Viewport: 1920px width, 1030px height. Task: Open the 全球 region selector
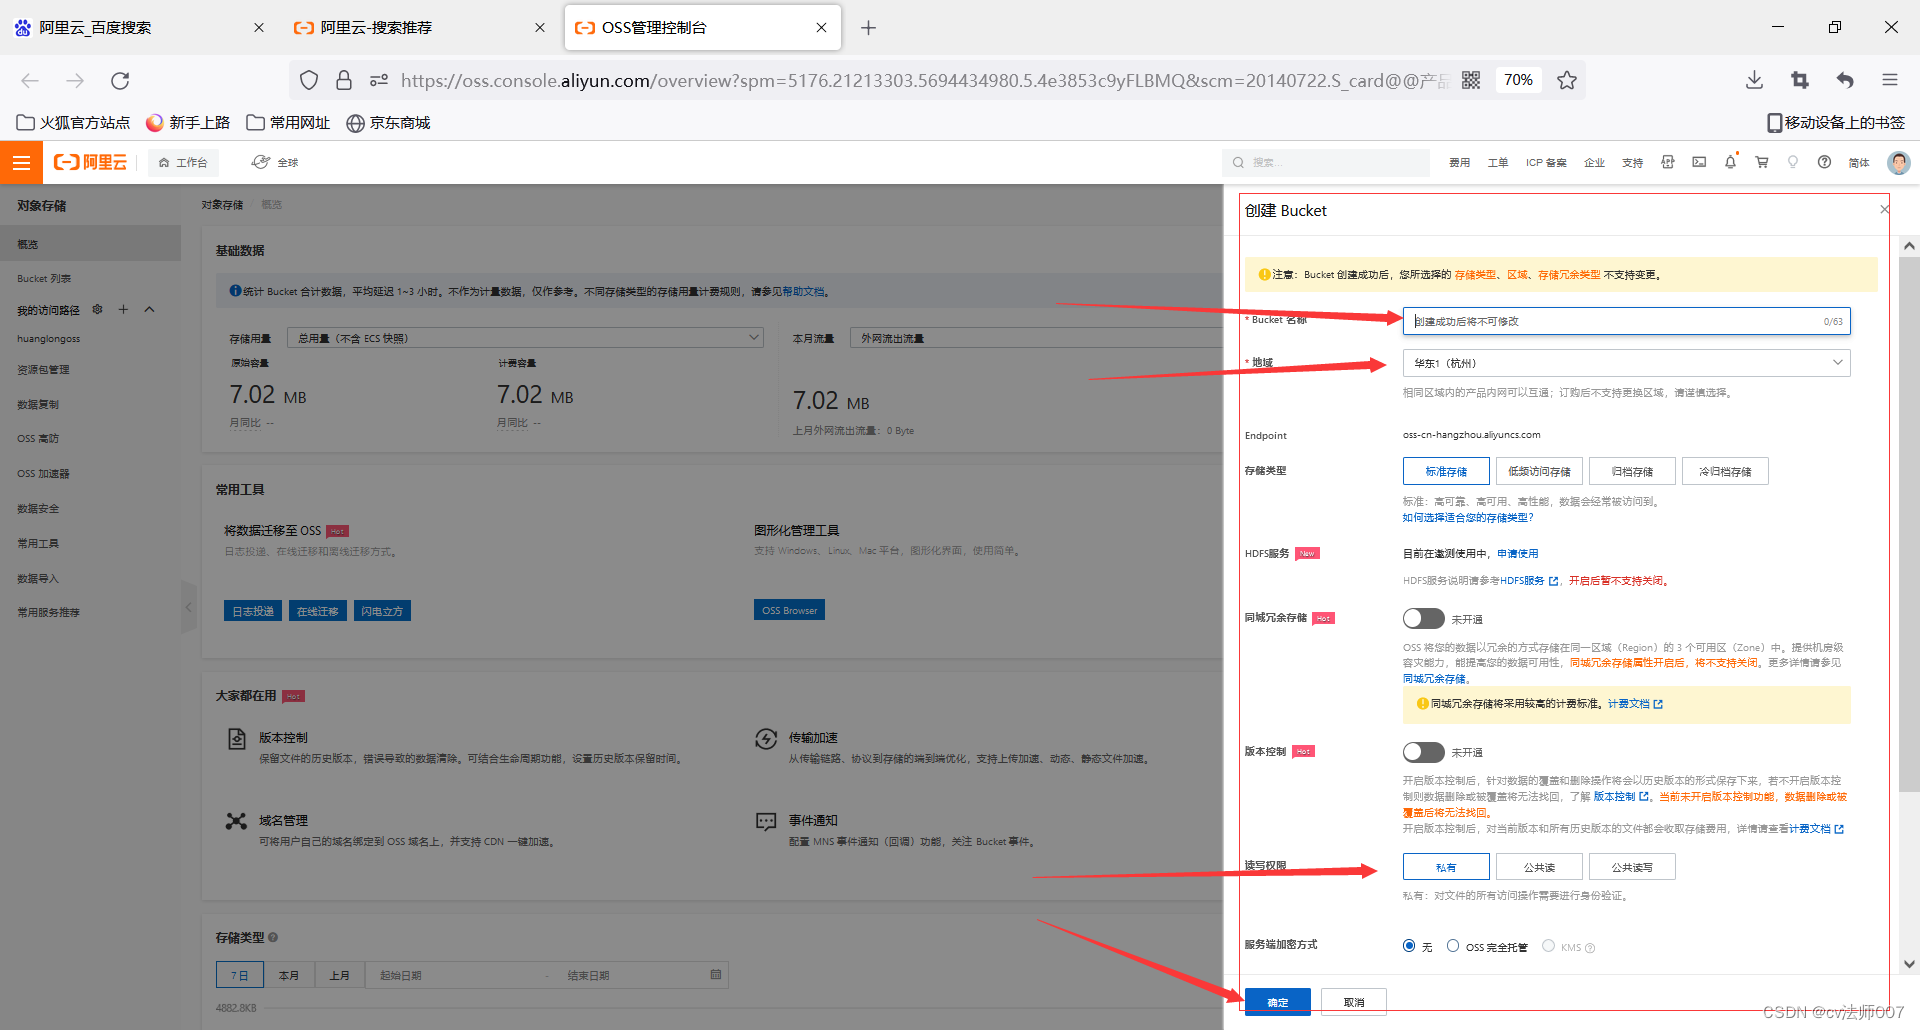coord(275,162)
